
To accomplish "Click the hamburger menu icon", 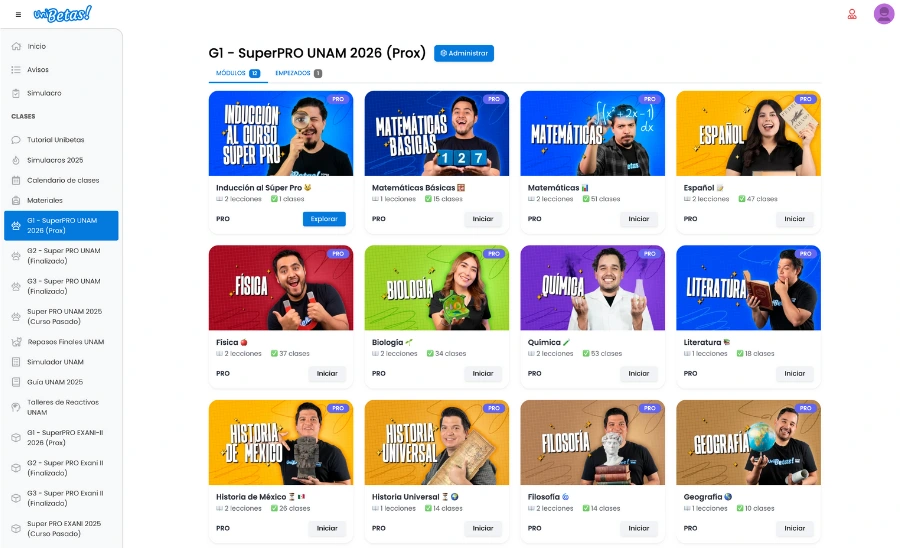I will pos(18,14).
